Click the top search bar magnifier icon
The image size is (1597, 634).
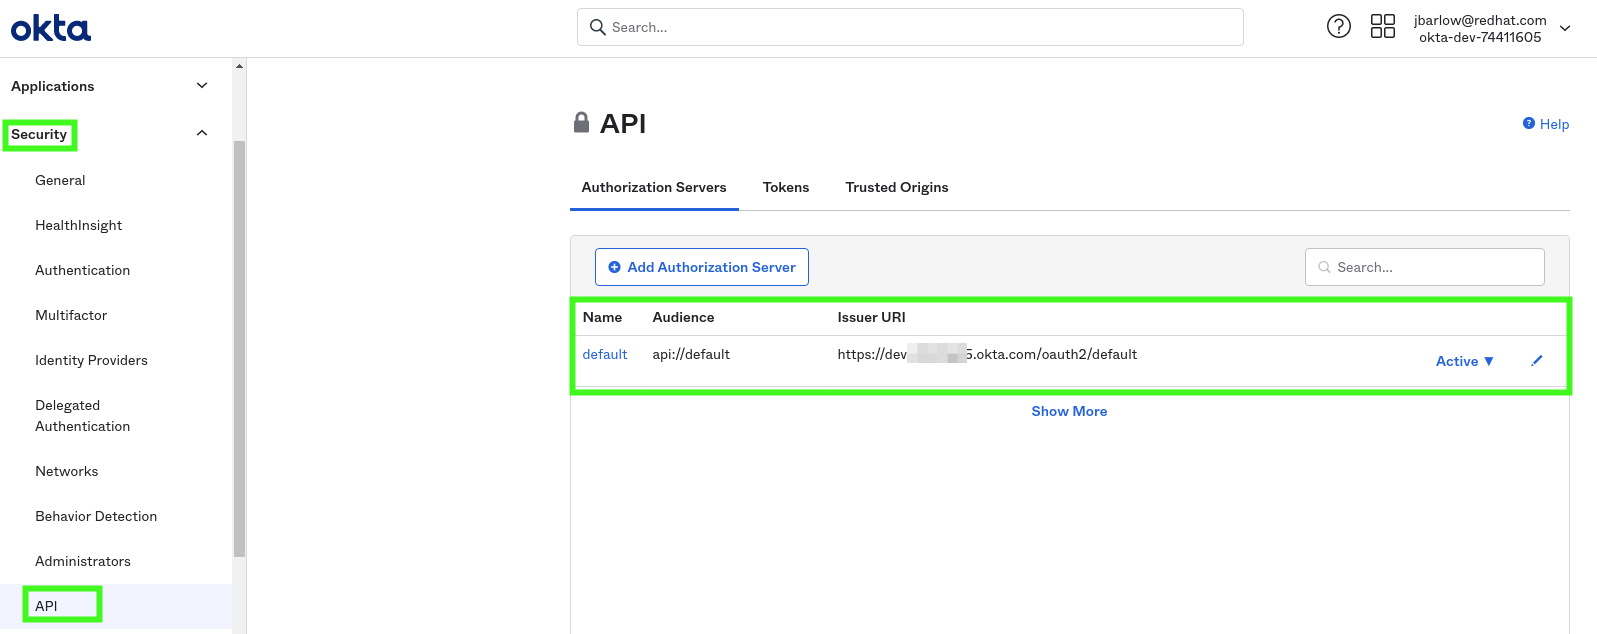coord(598,27)
